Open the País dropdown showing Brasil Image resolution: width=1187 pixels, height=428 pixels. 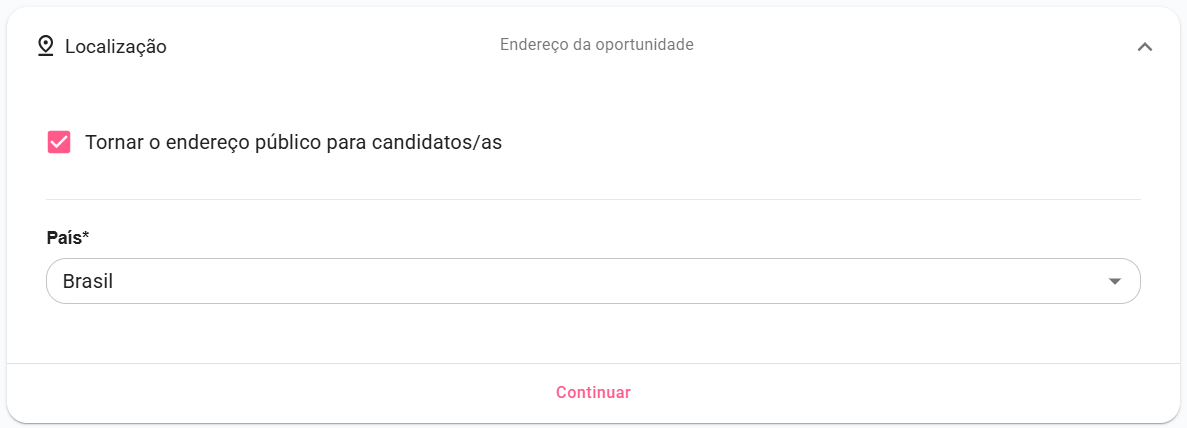pos(592,281)
